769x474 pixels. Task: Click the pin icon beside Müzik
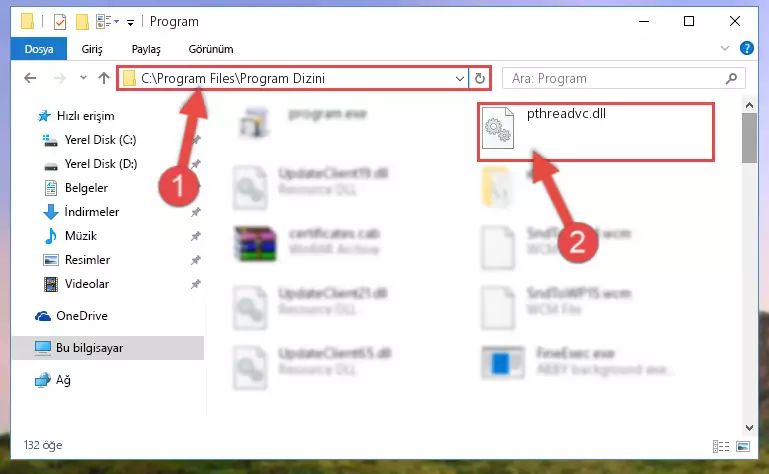196,236
